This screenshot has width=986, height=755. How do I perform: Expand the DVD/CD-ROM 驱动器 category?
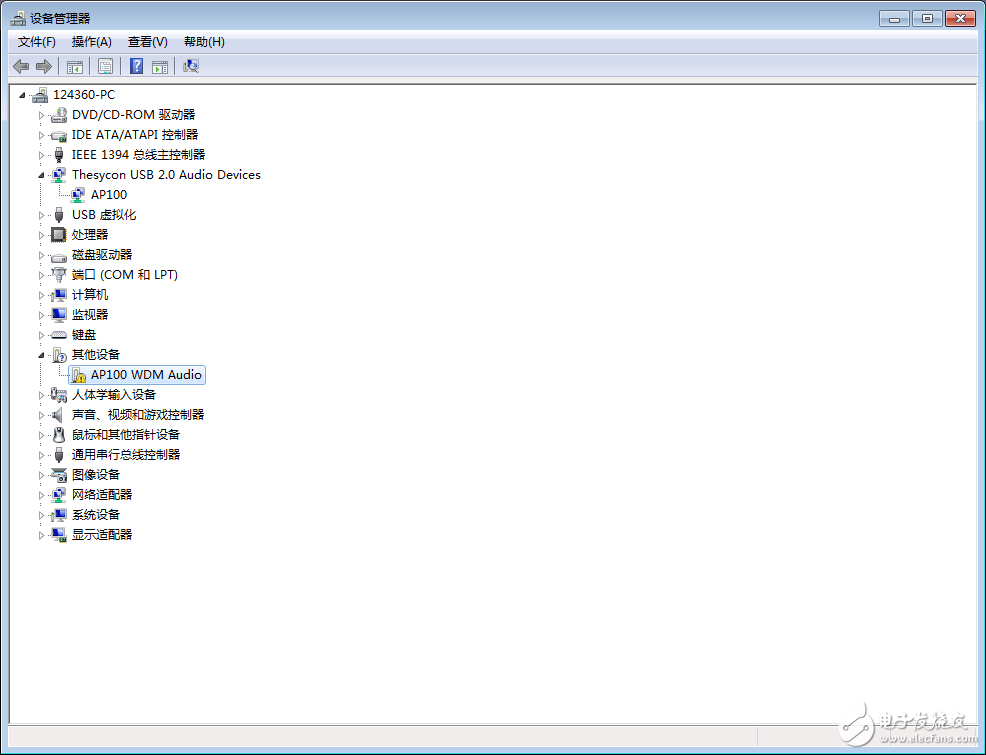pos(43,114)
